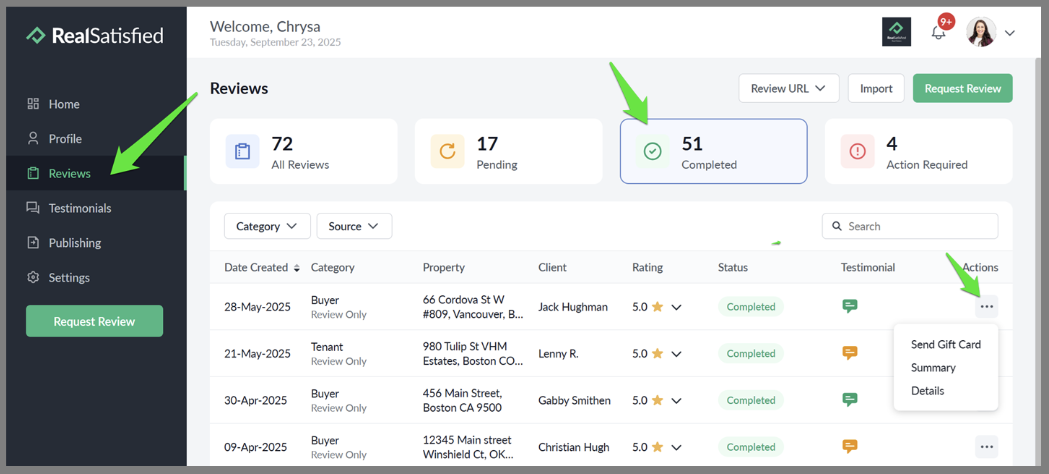Select the 28-May-2025 date cell

pyautogui.click(x=258, y=307)
